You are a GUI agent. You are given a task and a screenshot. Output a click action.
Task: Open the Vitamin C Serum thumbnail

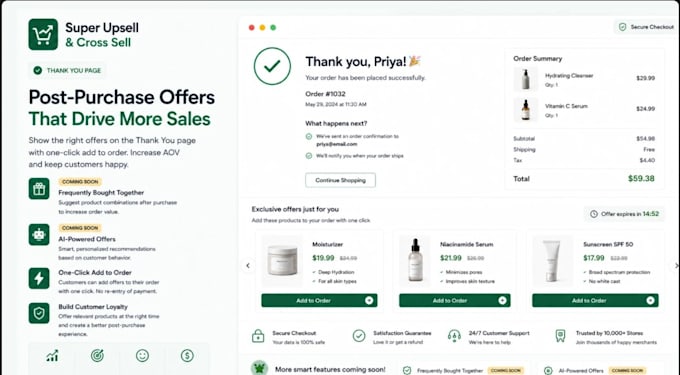click(x=526, y=110)
